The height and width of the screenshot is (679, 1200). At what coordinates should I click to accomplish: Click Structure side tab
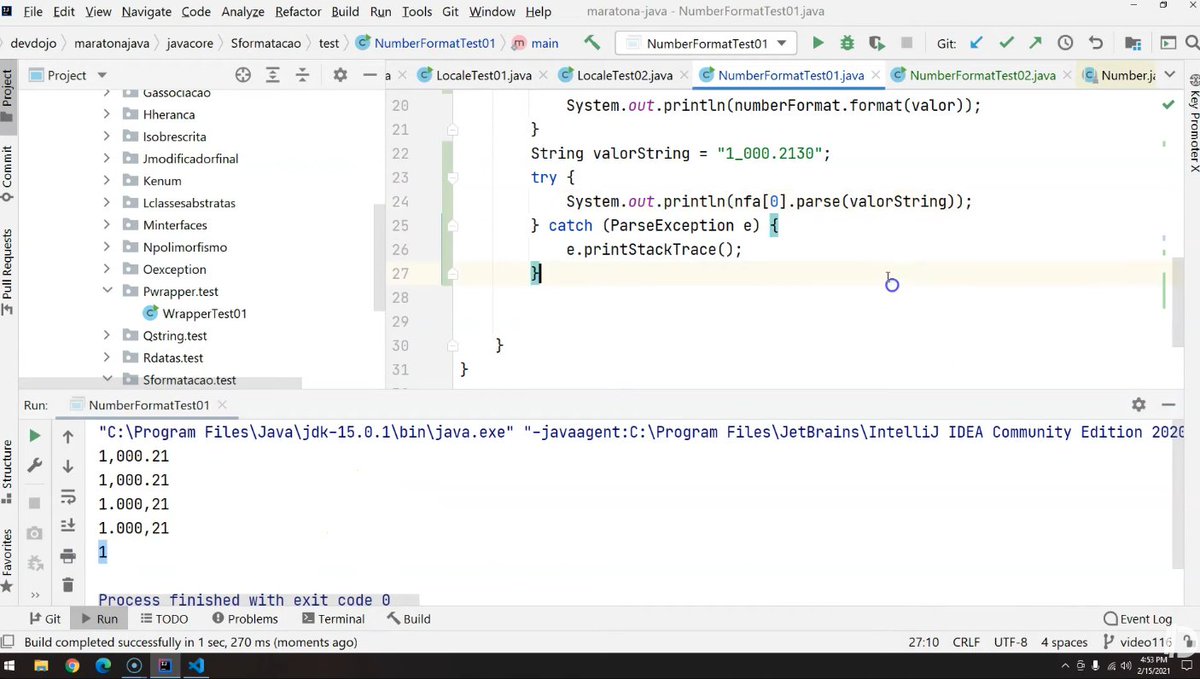(8, 471)
